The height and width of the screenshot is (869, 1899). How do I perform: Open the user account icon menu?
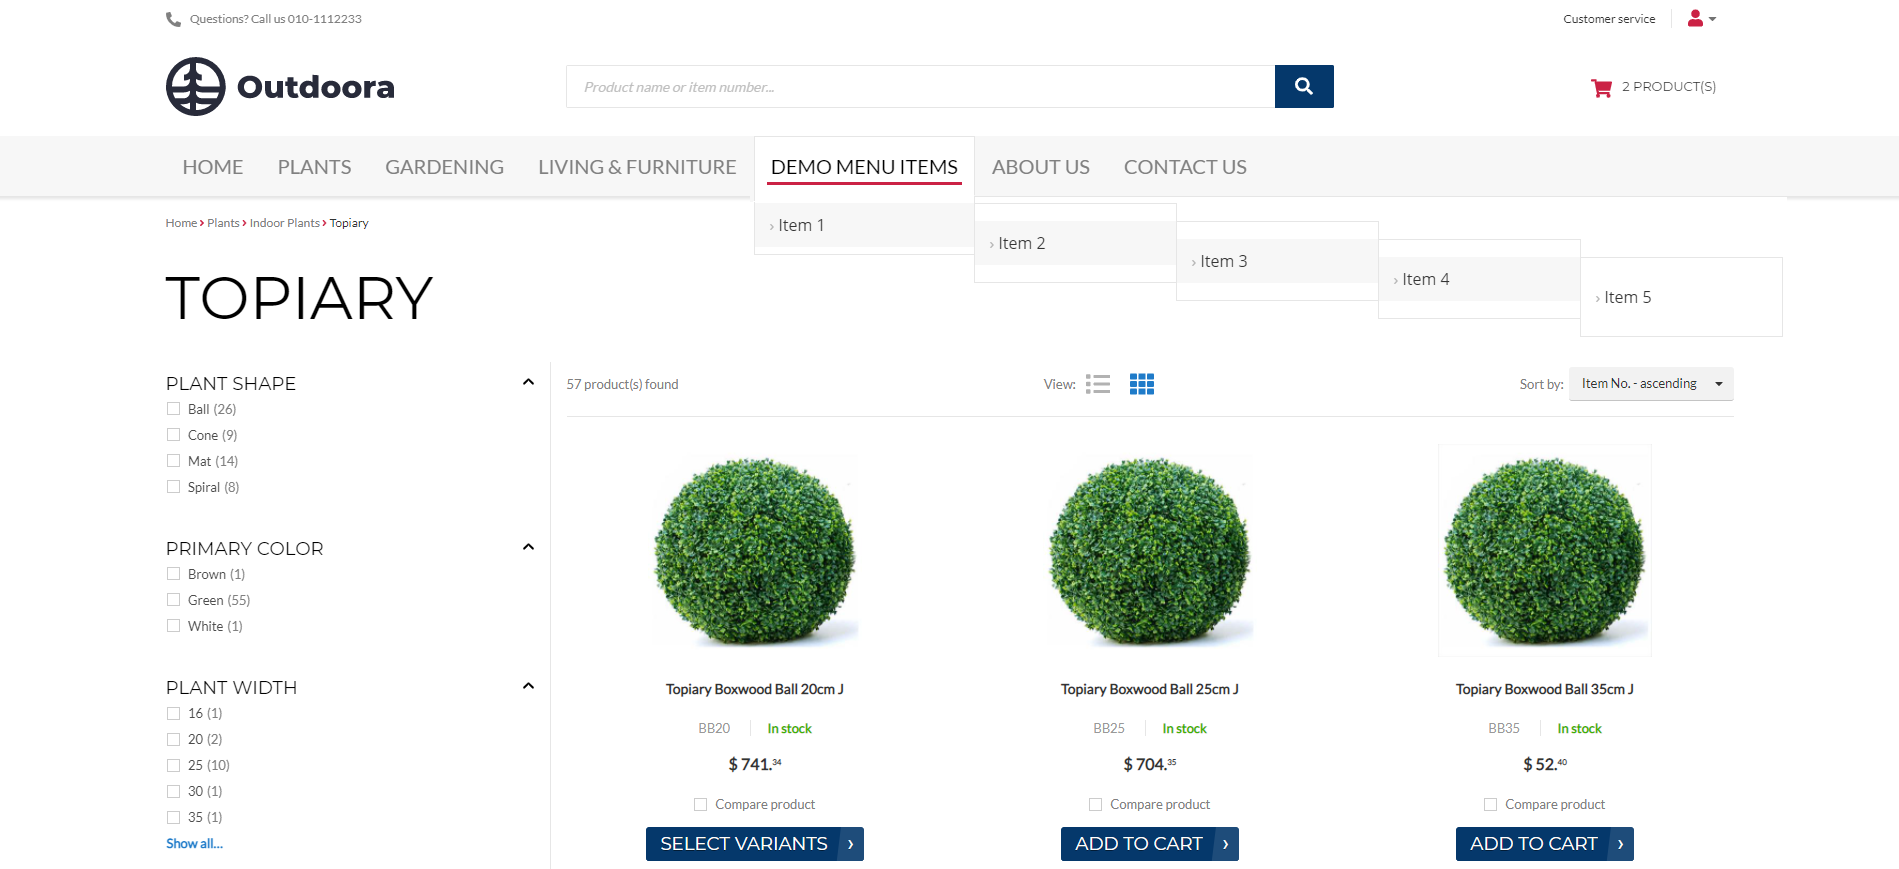tap(1701, 18)
